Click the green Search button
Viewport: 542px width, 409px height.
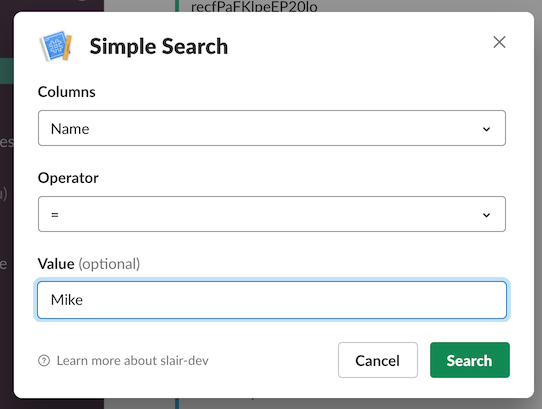pos(469,360)
